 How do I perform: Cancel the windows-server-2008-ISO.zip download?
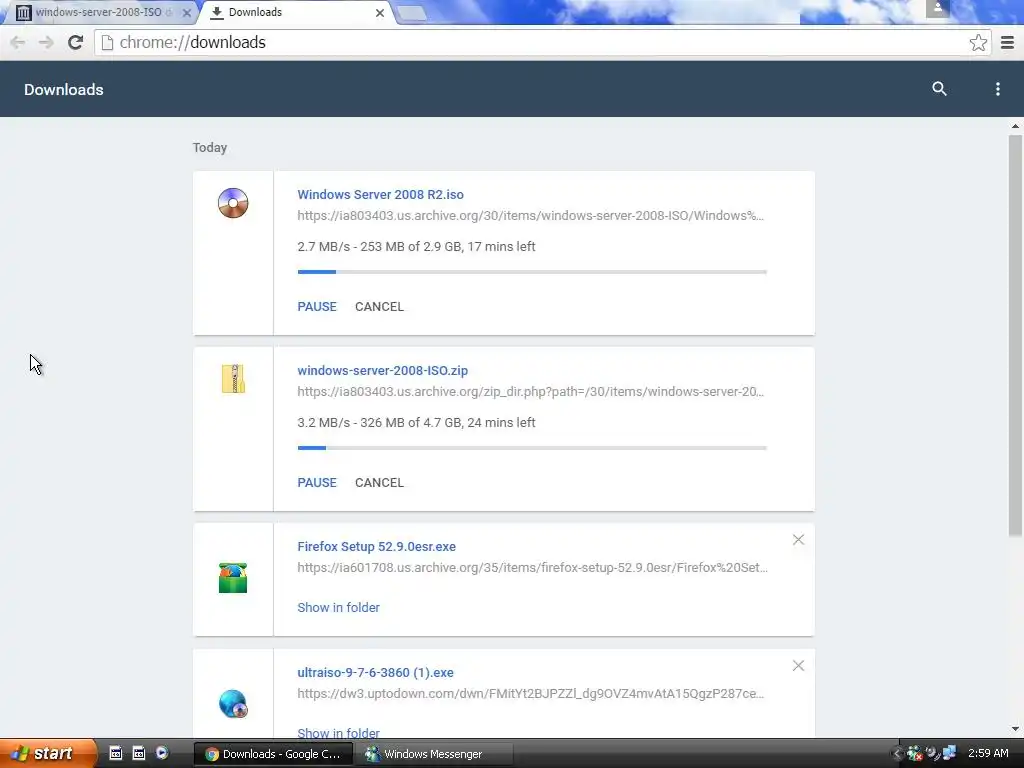point(379,483)
